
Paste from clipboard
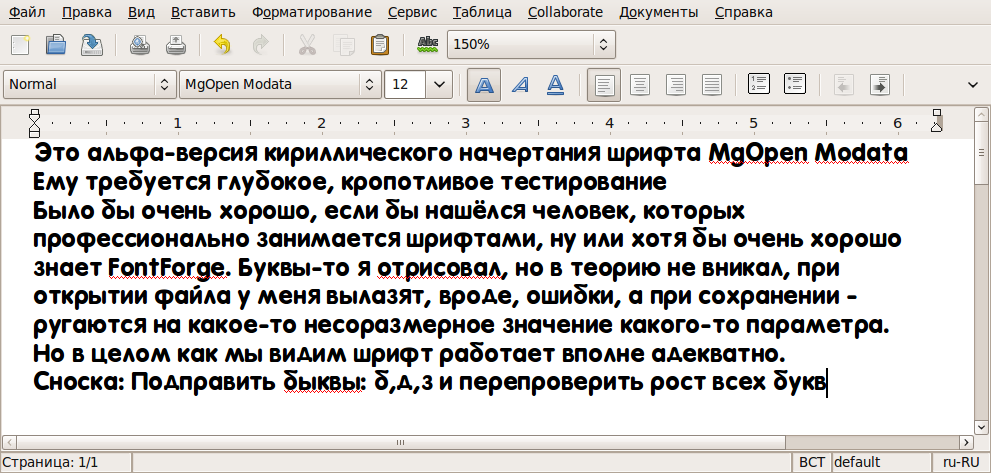point(380,45)
